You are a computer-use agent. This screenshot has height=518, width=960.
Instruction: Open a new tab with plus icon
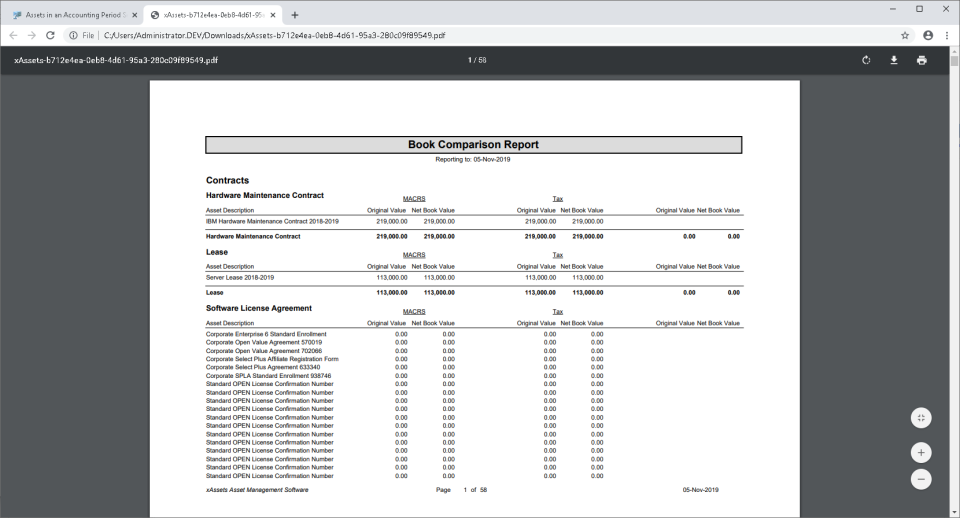coord(294,15)
